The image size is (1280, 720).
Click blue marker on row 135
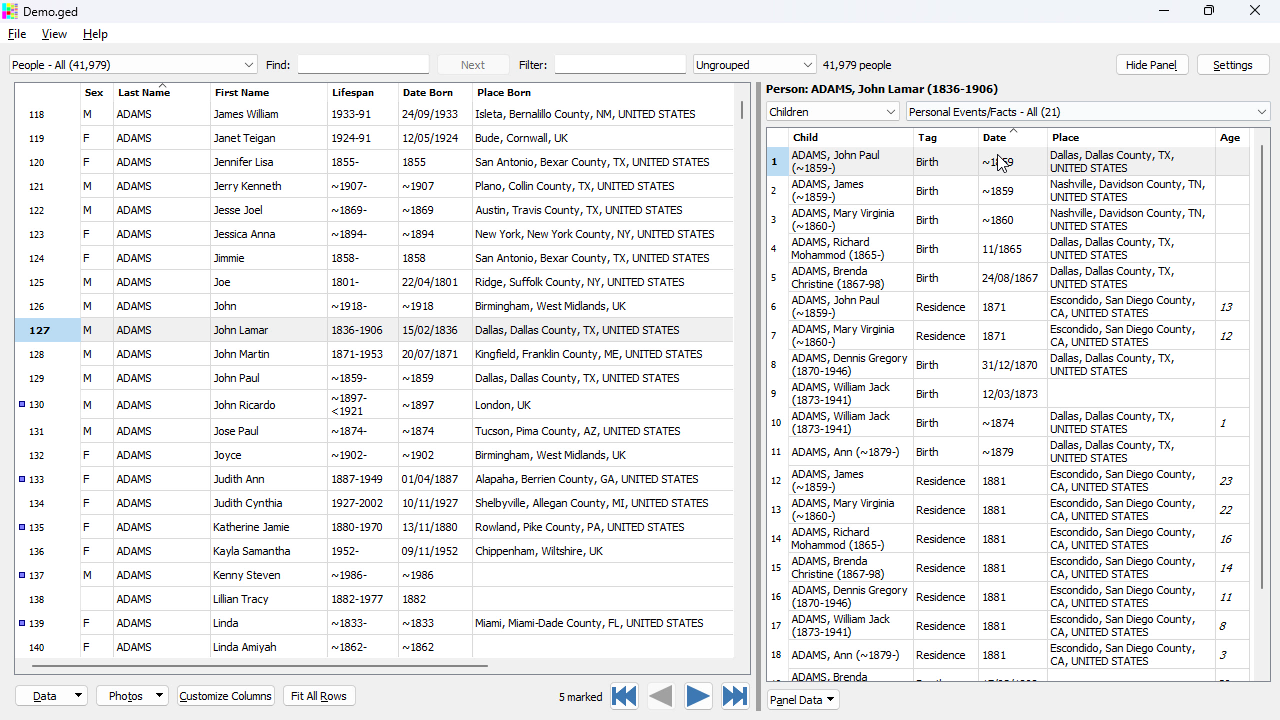click(x=22, y=527)
